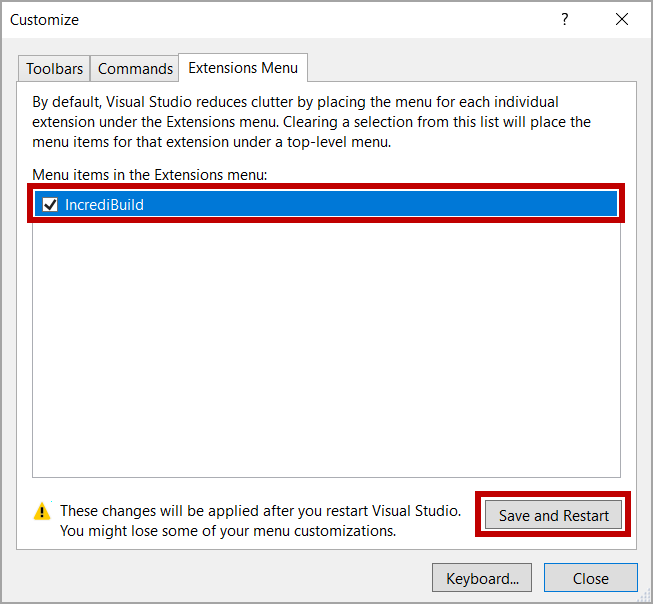Switch to the Toolbars tab

54,69
